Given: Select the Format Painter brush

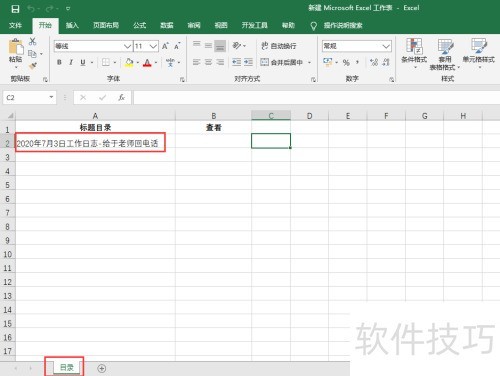Looking at the screenshot, I should [32, 66].
